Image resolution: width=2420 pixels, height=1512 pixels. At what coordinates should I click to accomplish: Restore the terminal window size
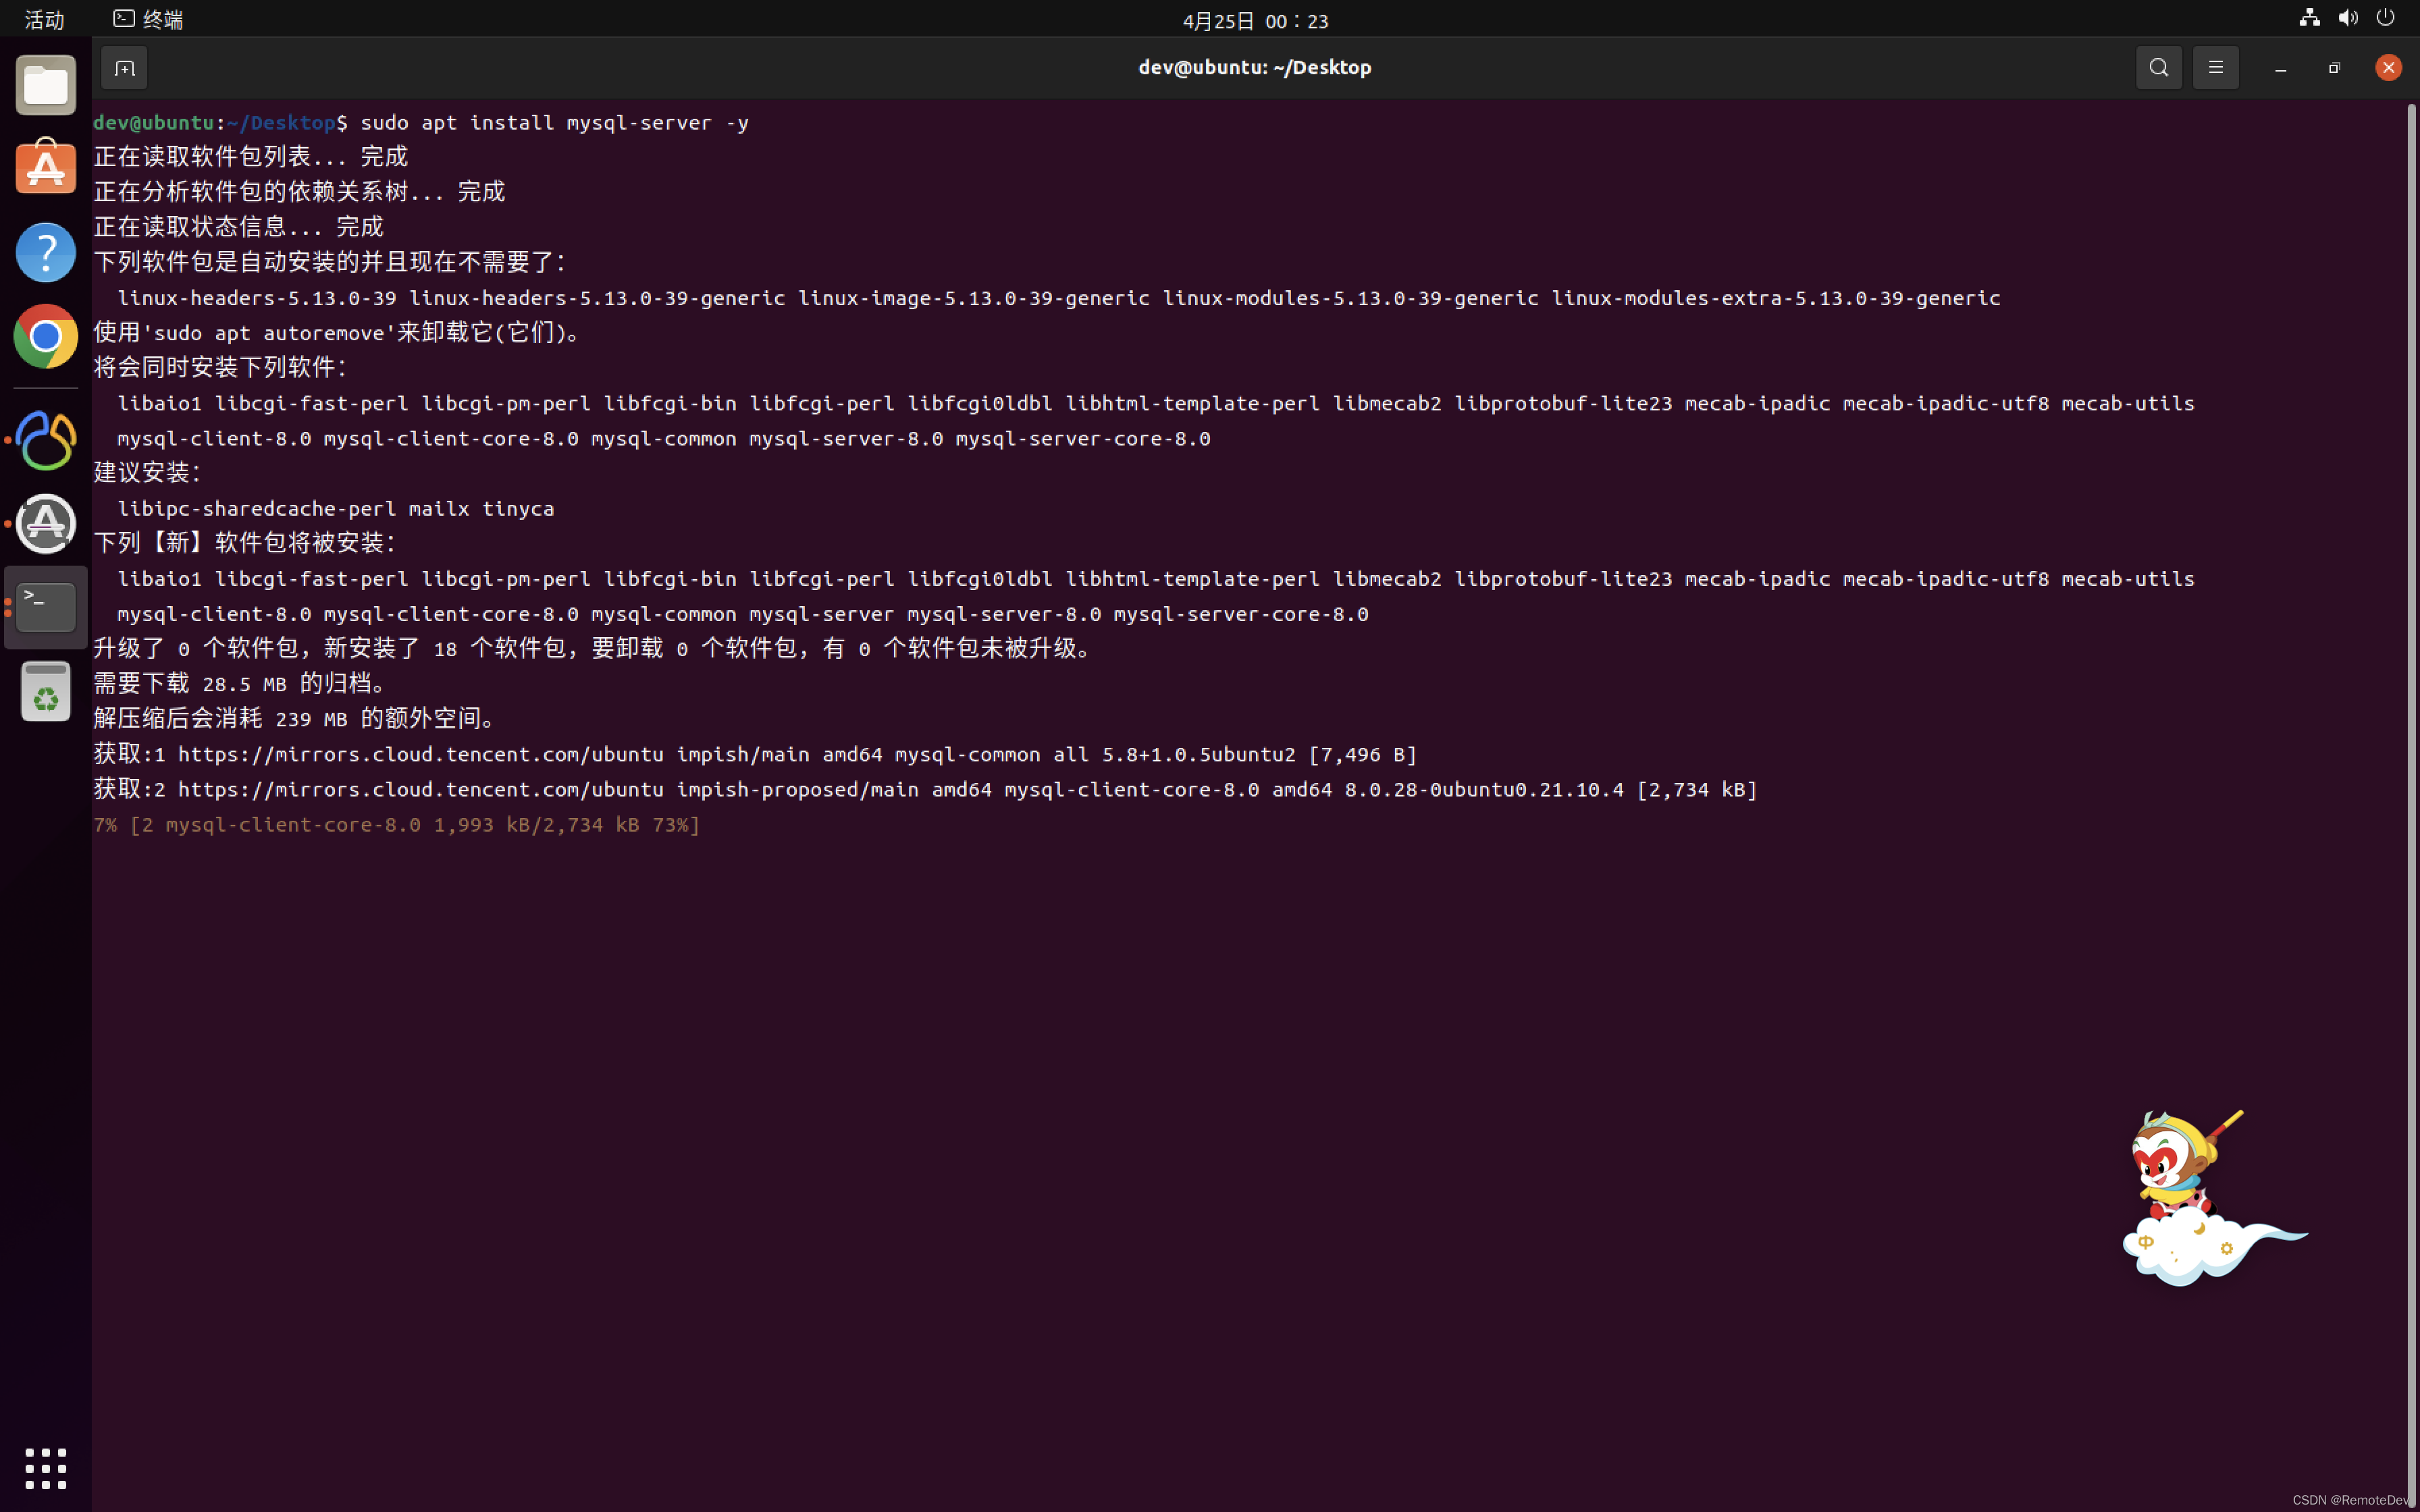(2334, 68)
